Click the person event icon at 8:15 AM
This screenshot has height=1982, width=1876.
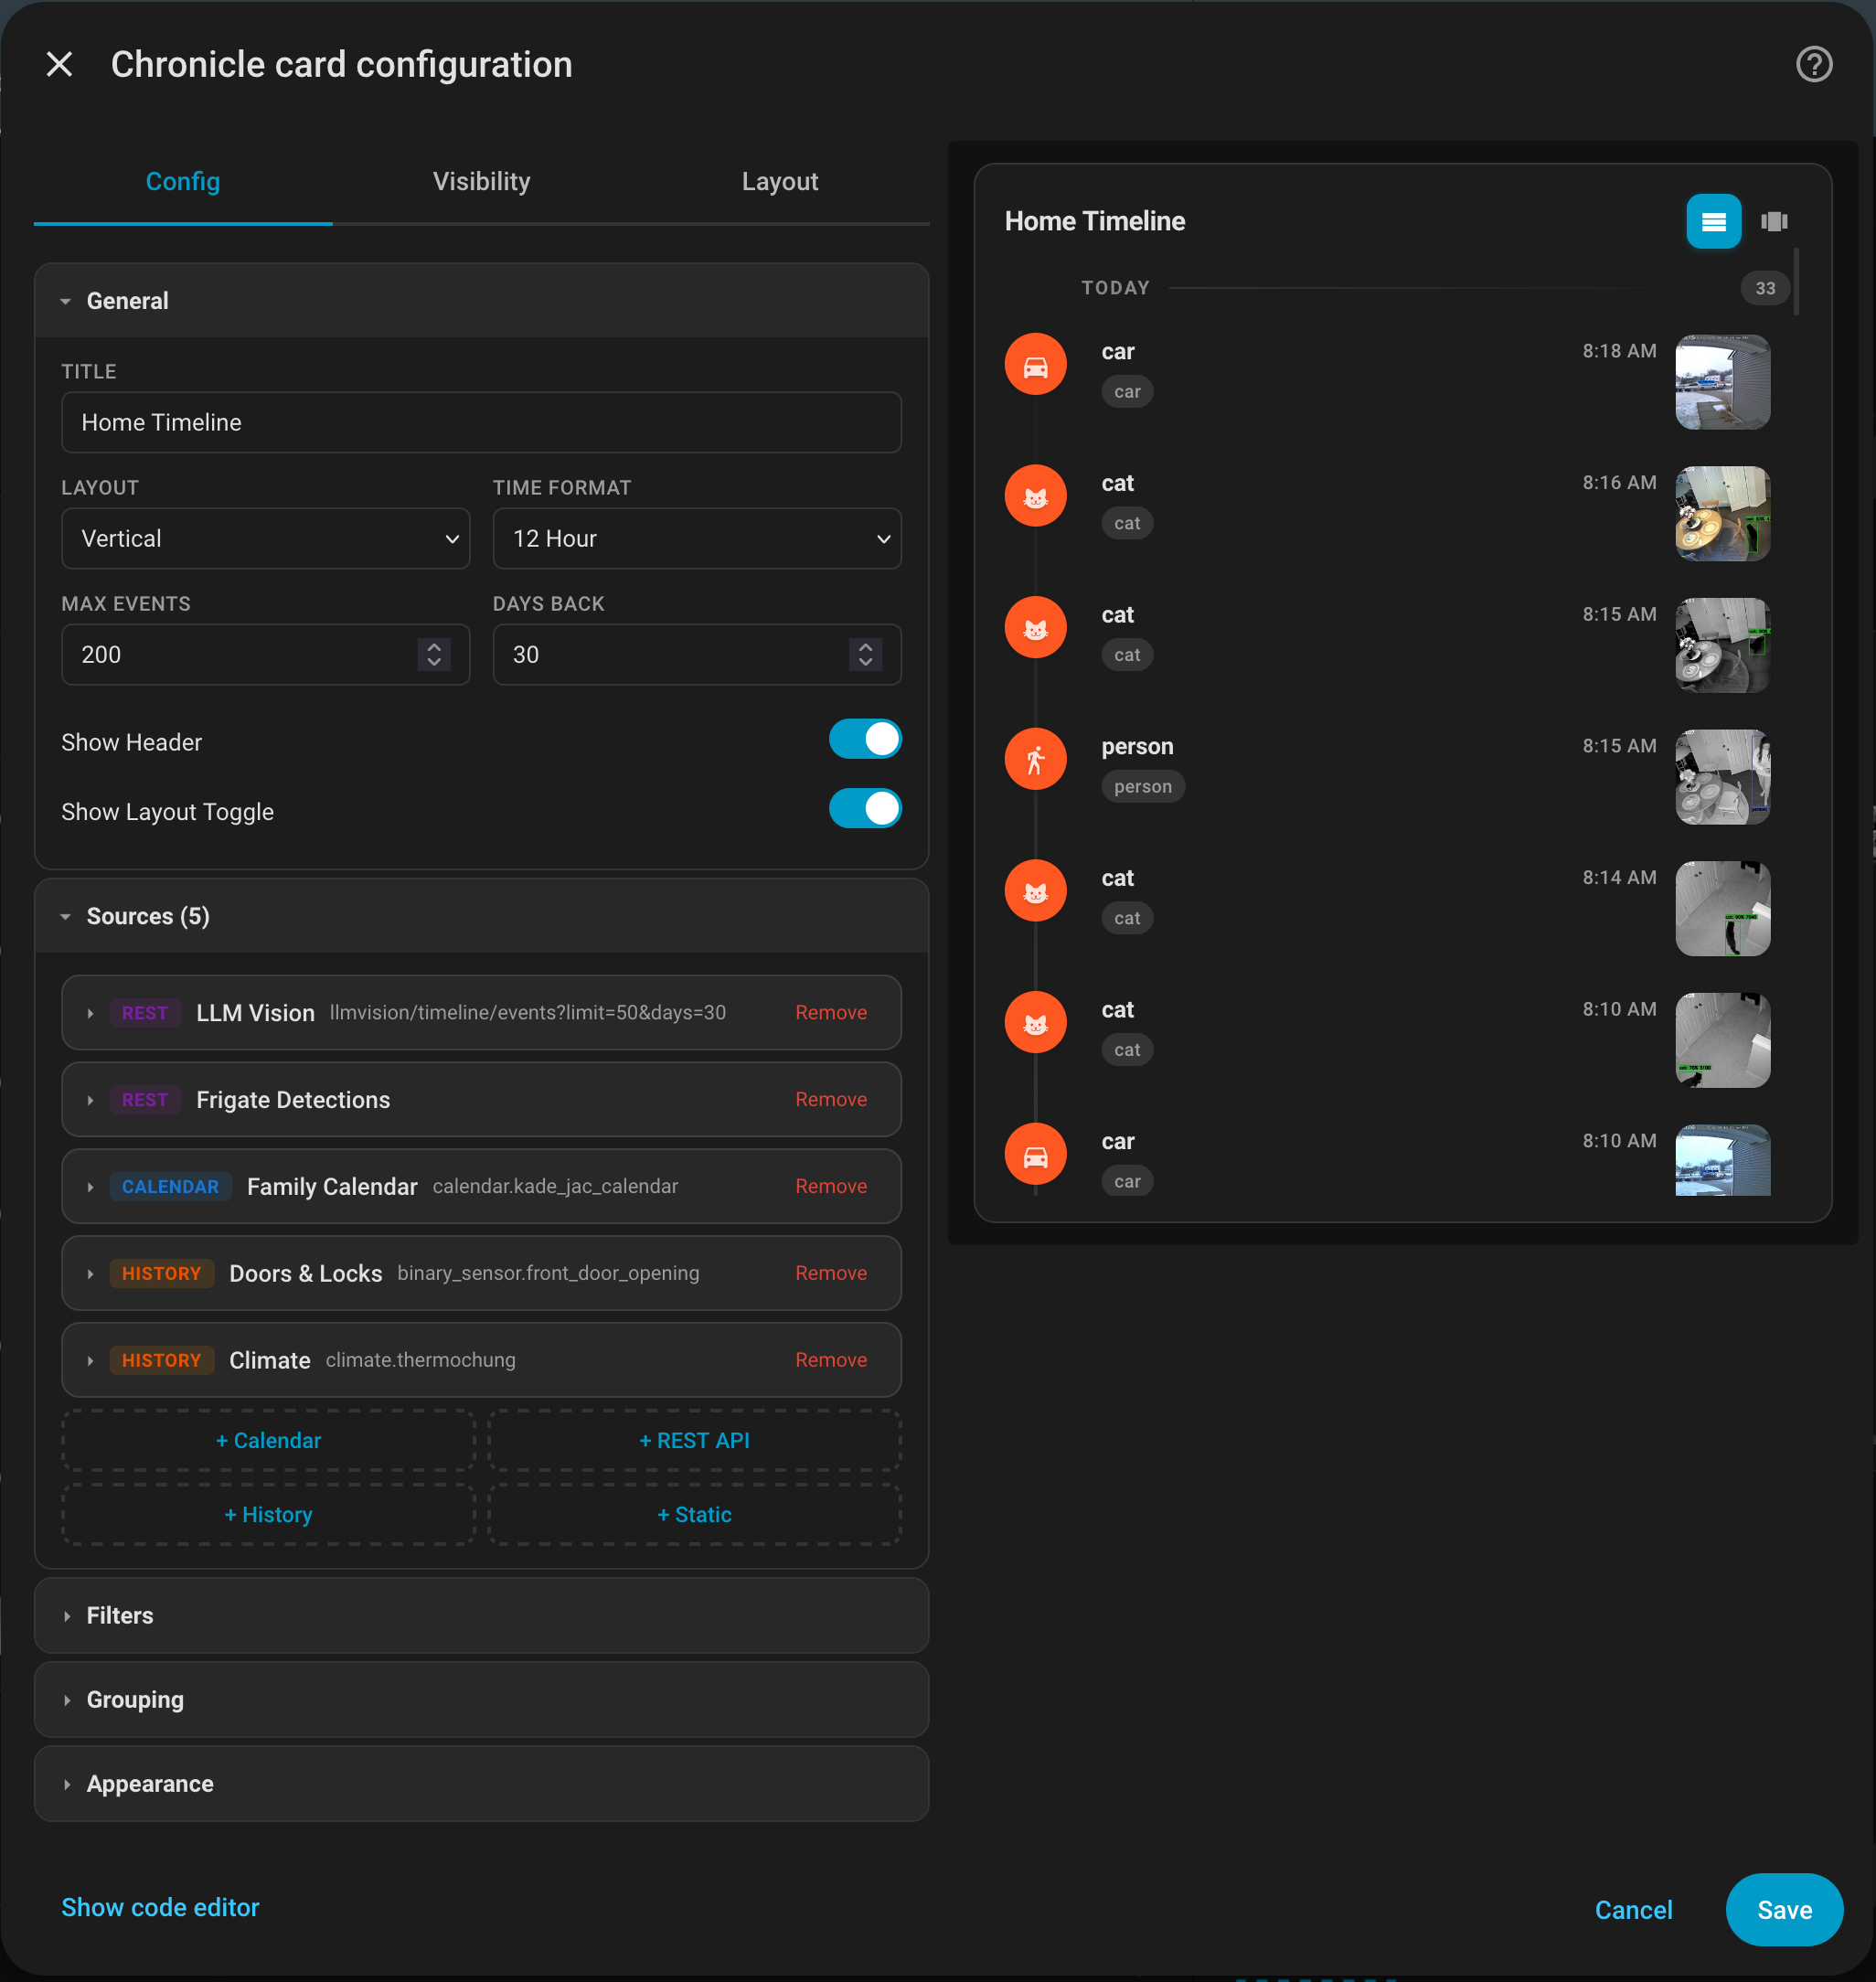click(1035, 758)
